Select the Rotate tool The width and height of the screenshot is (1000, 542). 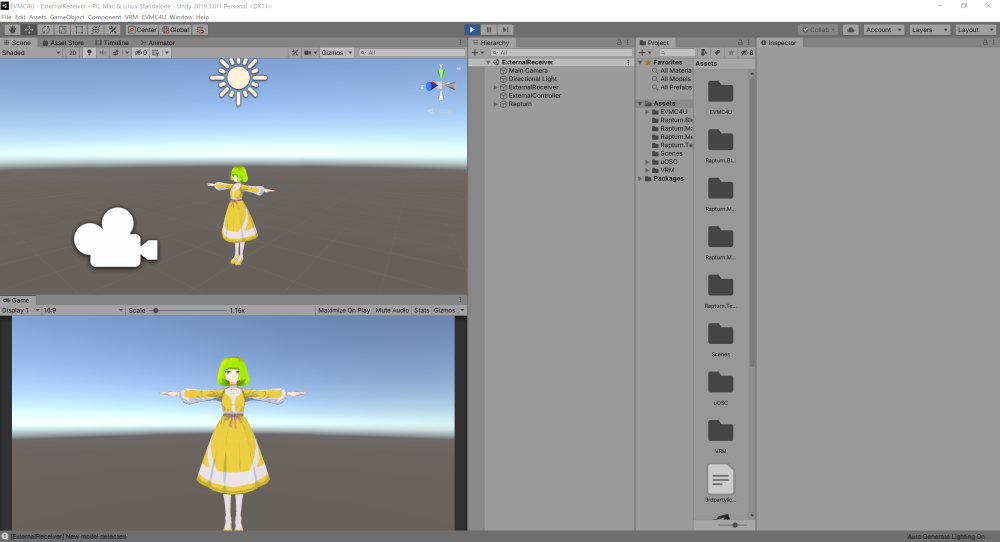(46, 29)
